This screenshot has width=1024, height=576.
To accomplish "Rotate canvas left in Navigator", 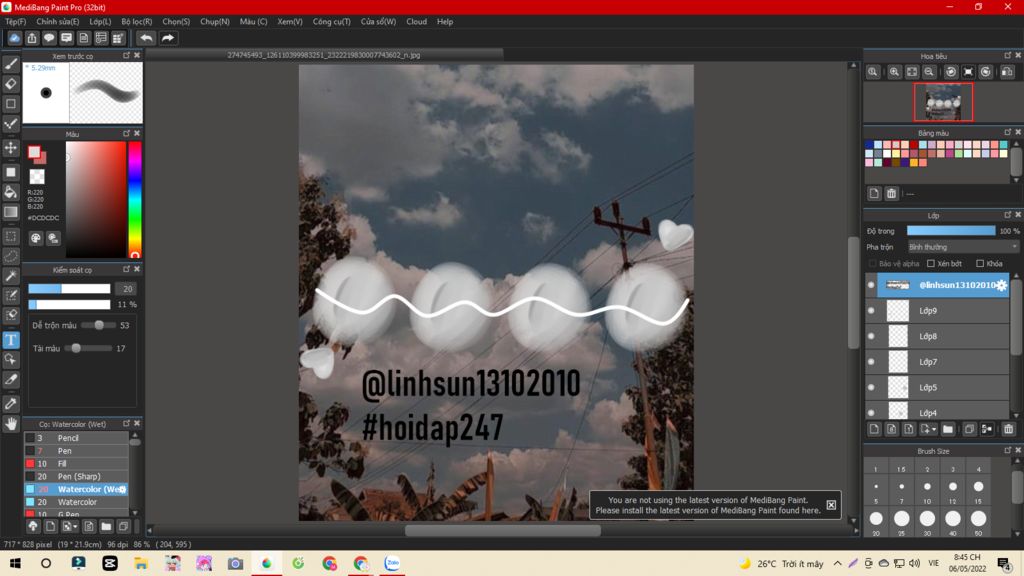I will 951,72.
